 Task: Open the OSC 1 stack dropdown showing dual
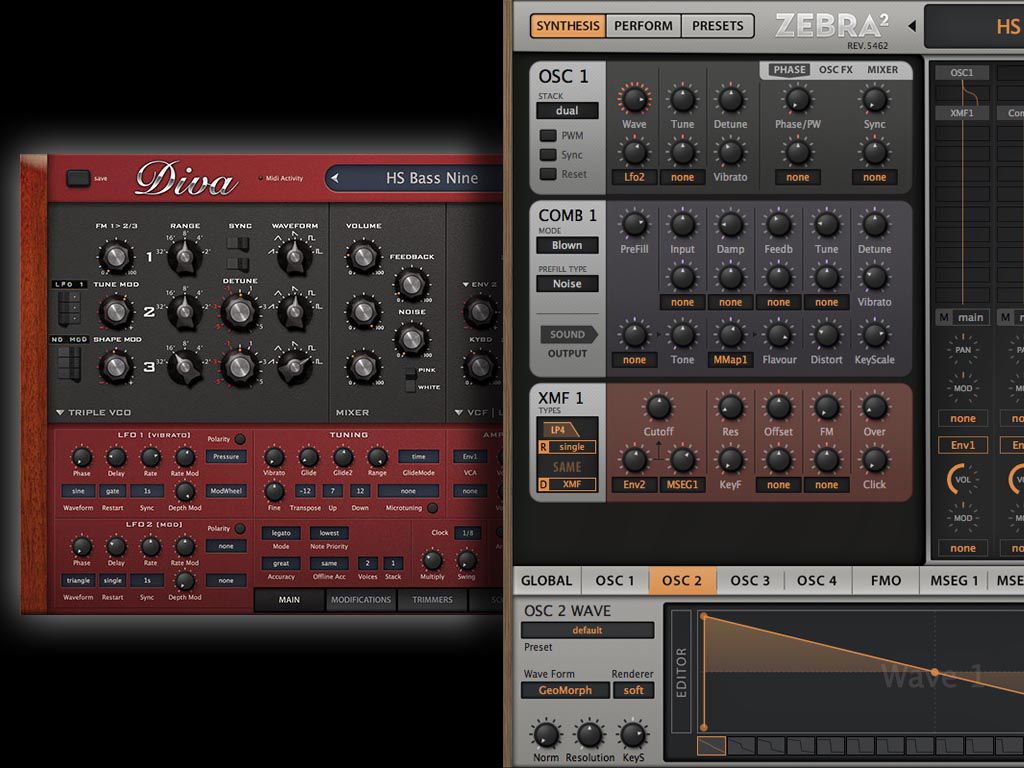click(x=567, y=111)
